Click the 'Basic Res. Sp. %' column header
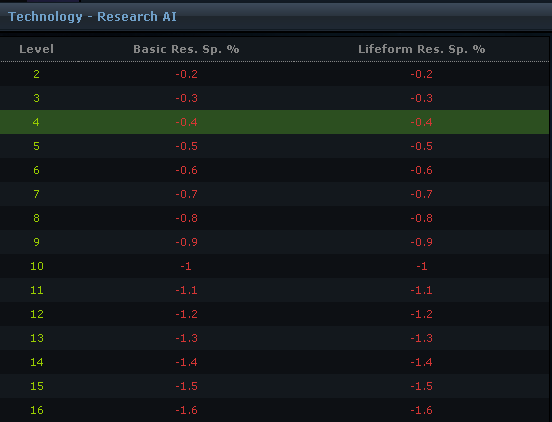This screenshot has height=422, width=552. pos(186,49)
